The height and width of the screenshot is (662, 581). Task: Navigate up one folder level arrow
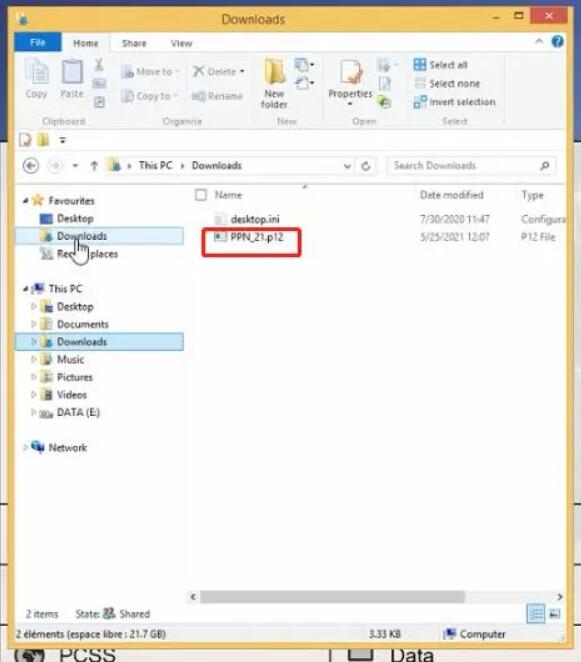(x=94, y=166)
